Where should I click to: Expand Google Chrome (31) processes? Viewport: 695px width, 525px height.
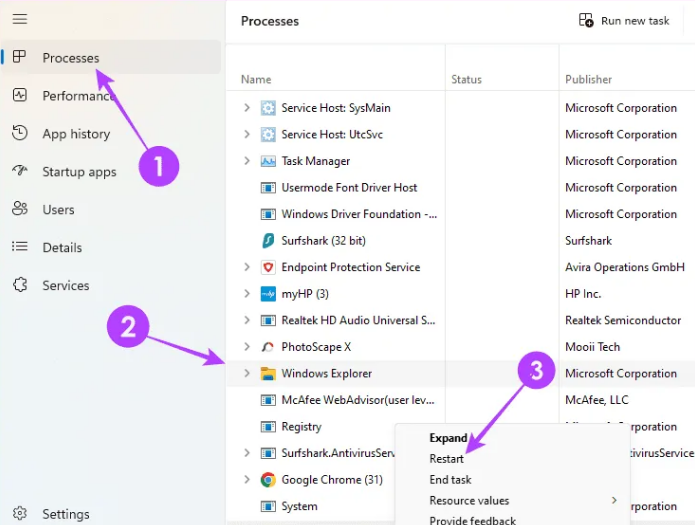click(247, 480)
